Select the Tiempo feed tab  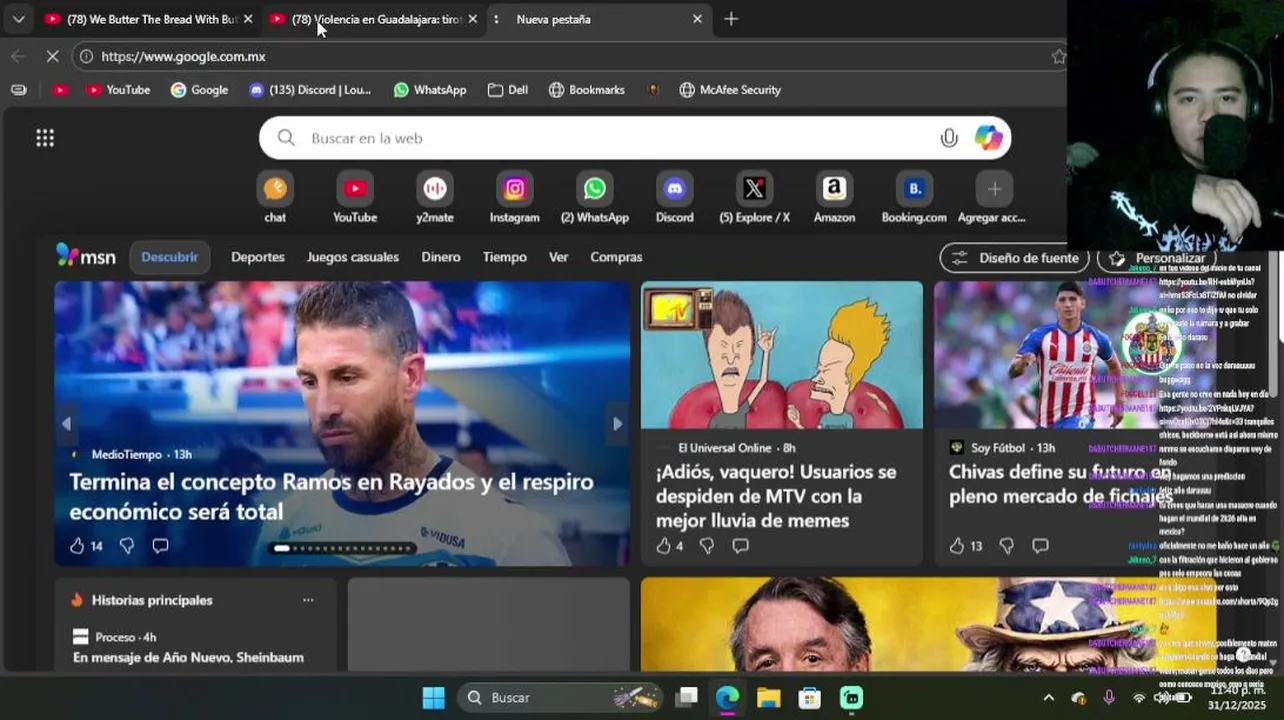pos(504,257)
